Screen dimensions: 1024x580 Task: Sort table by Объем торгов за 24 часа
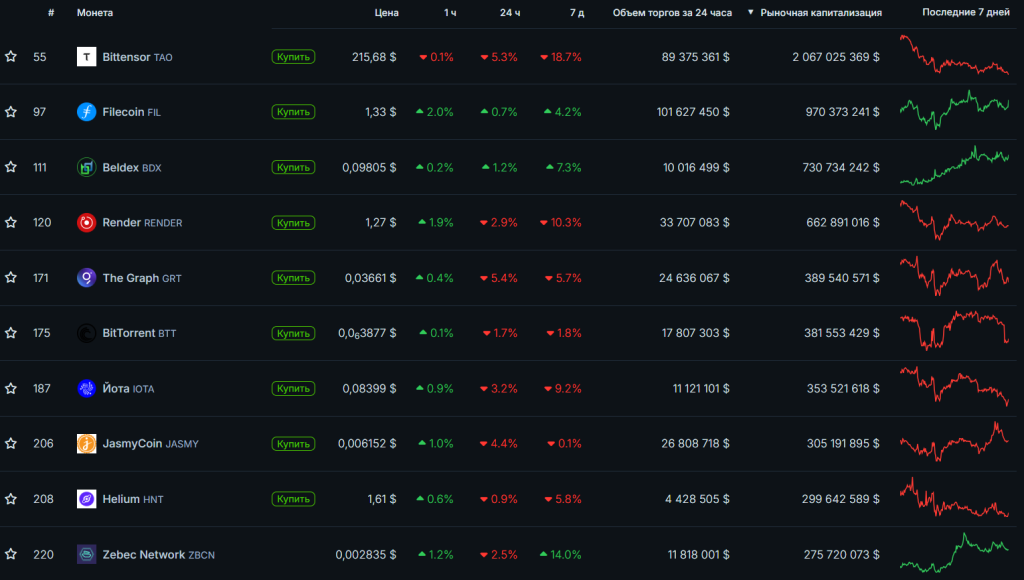point(672,13)
